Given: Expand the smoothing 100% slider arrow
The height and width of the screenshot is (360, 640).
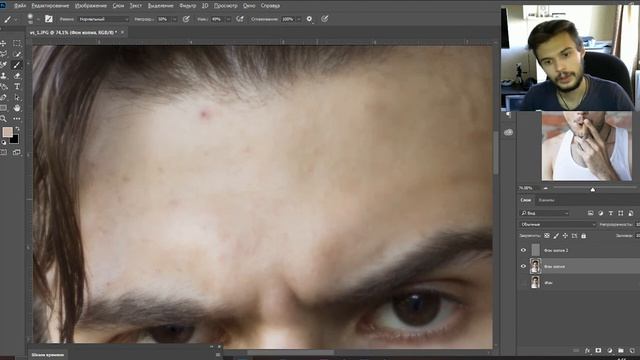Looking at the screenshot, I should 299,19.
